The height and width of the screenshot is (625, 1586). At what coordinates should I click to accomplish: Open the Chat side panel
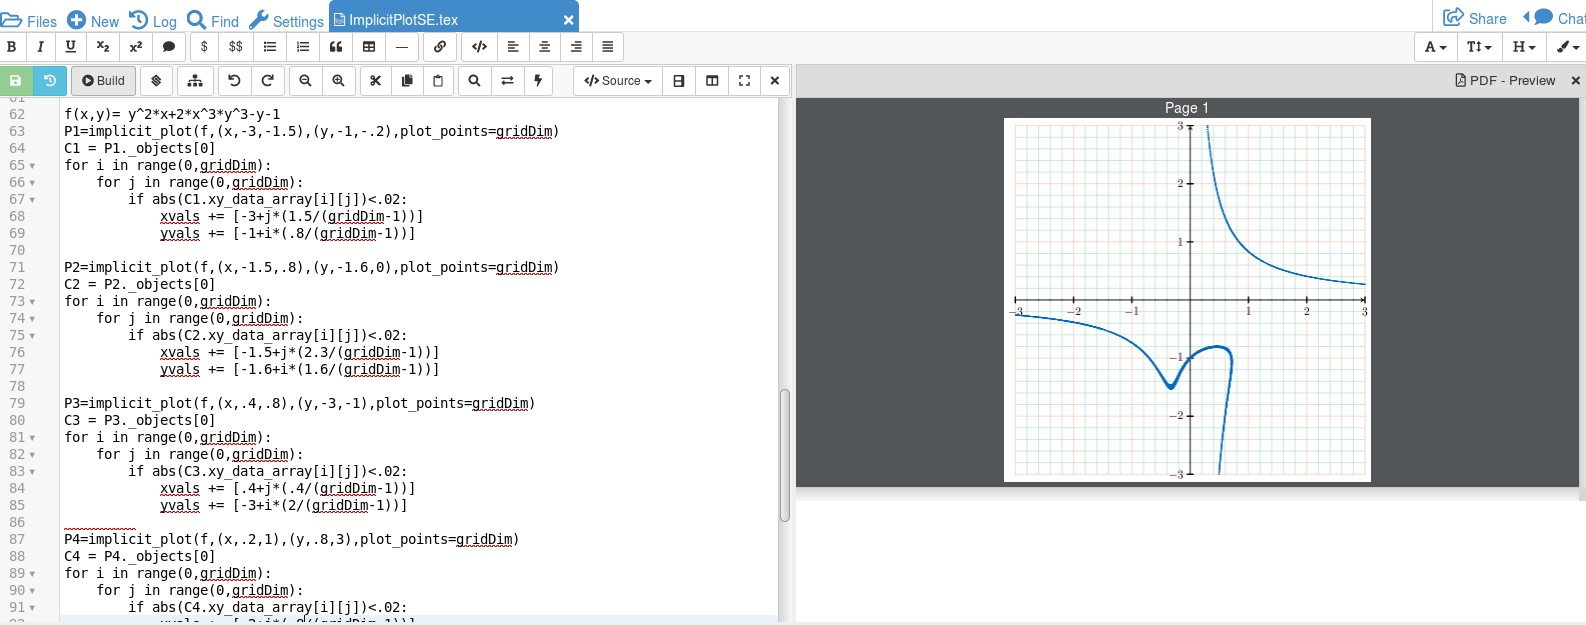click(1553, 18)
